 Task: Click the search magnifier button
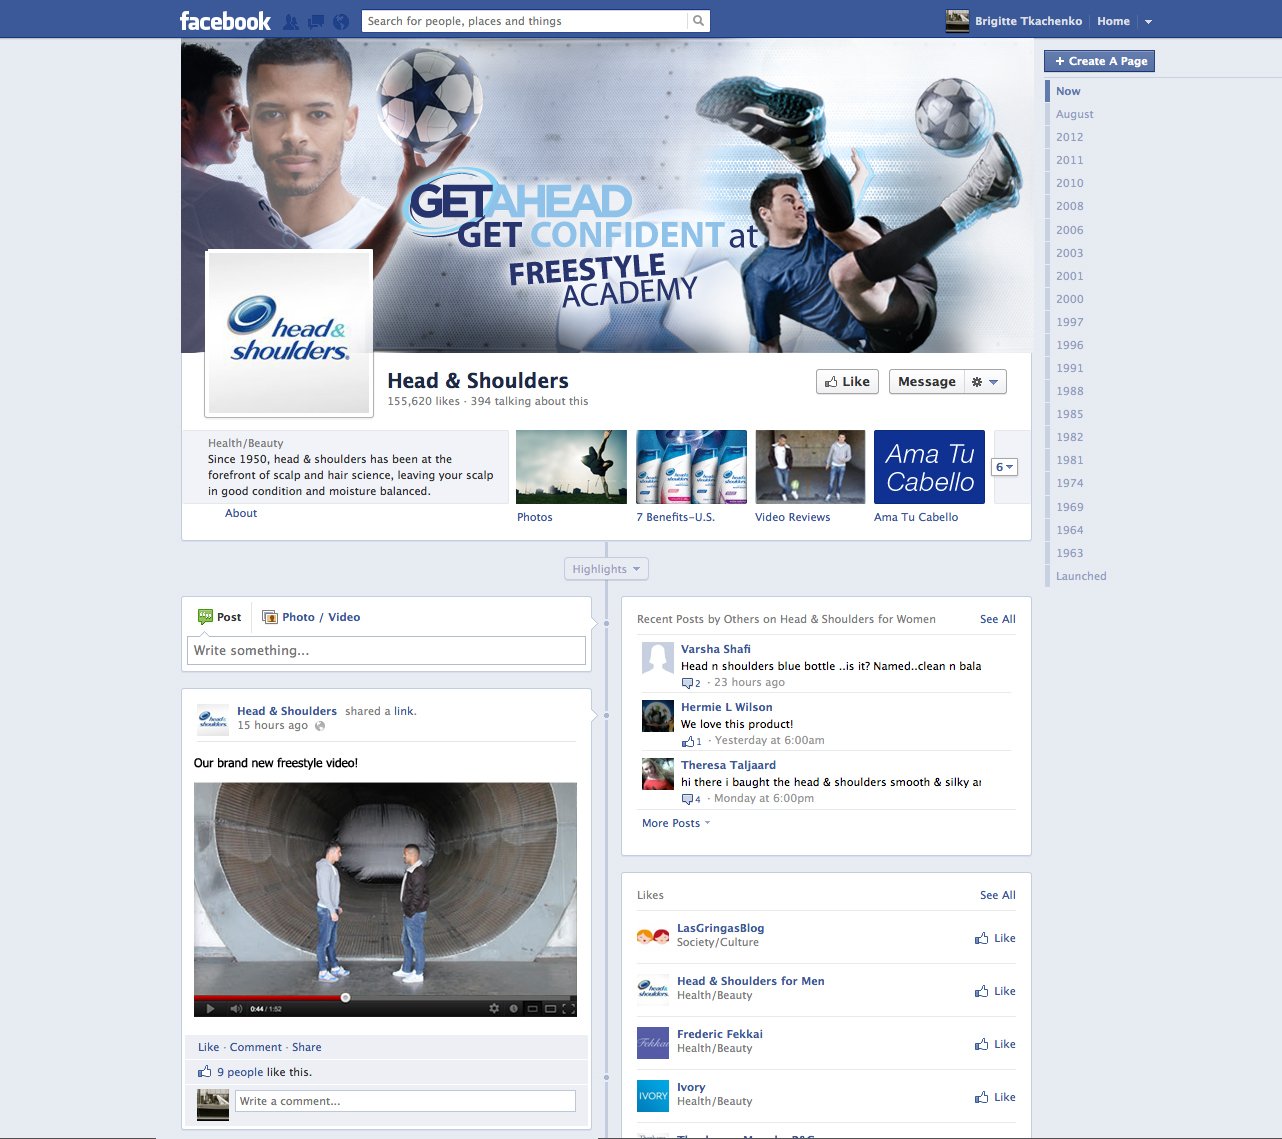699,21
